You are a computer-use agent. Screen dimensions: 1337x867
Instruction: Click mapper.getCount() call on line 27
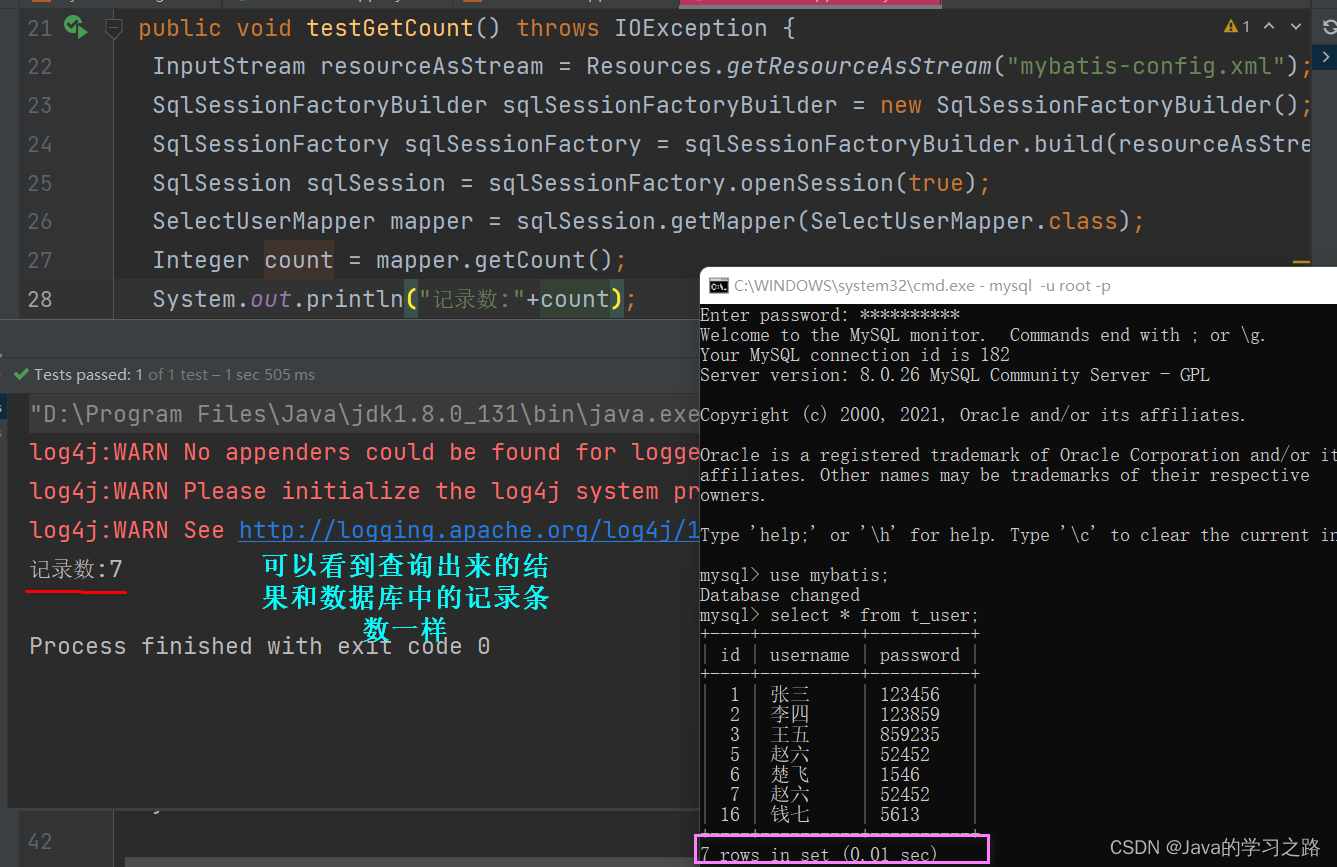(x=494, y=261)
